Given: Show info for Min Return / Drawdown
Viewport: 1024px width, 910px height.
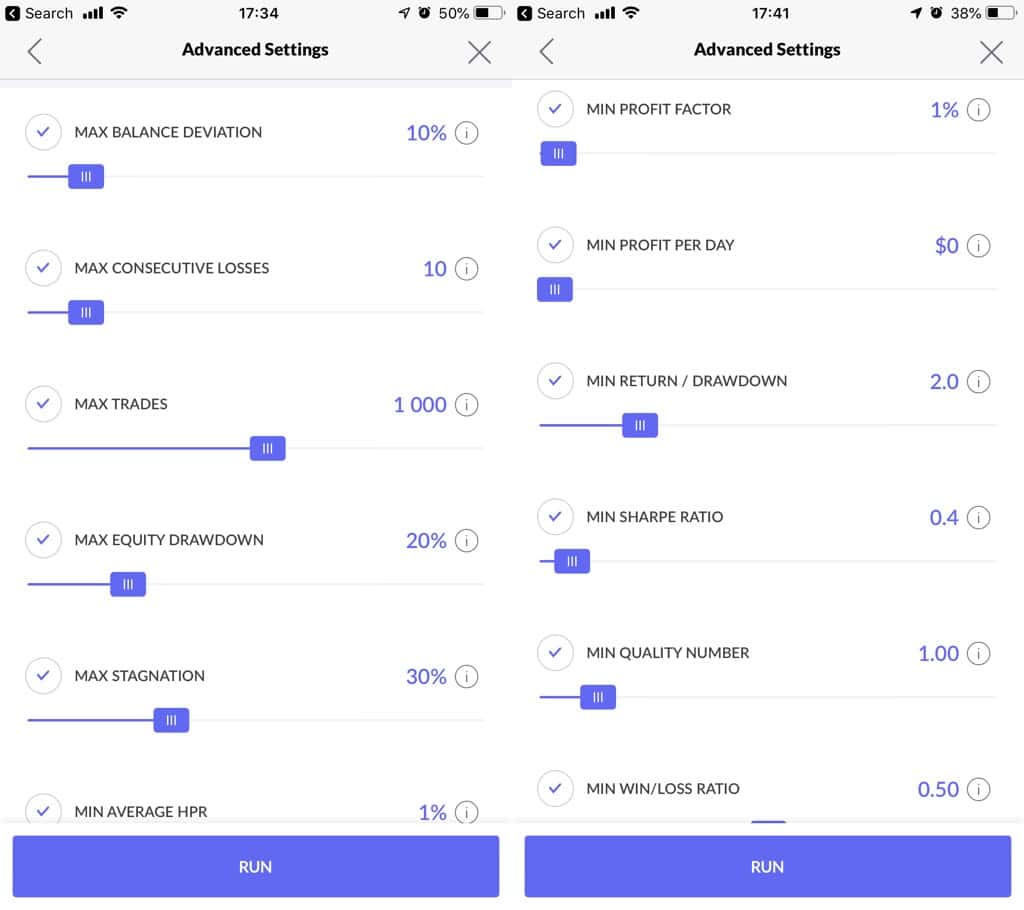Looking at the screenshot, I should coord(978,382).
